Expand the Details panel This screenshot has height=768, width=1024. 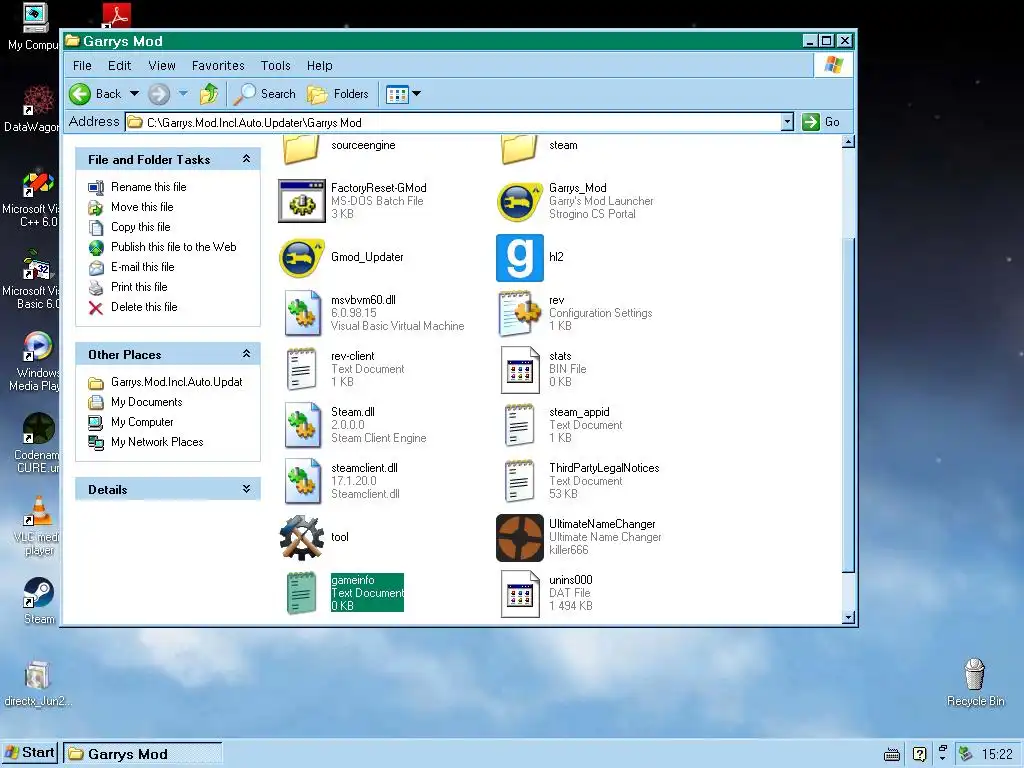(x=246, y=488)
